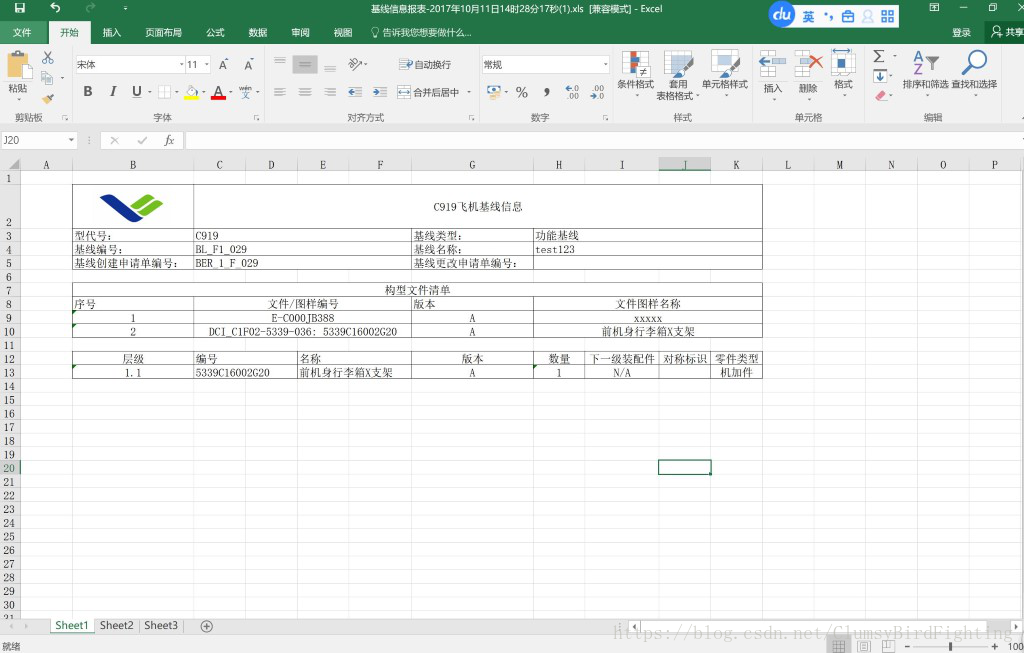This screenshot has height=653, width=1024.
Task: Open the fill color dropdown arrow
Action: point(203,92)
